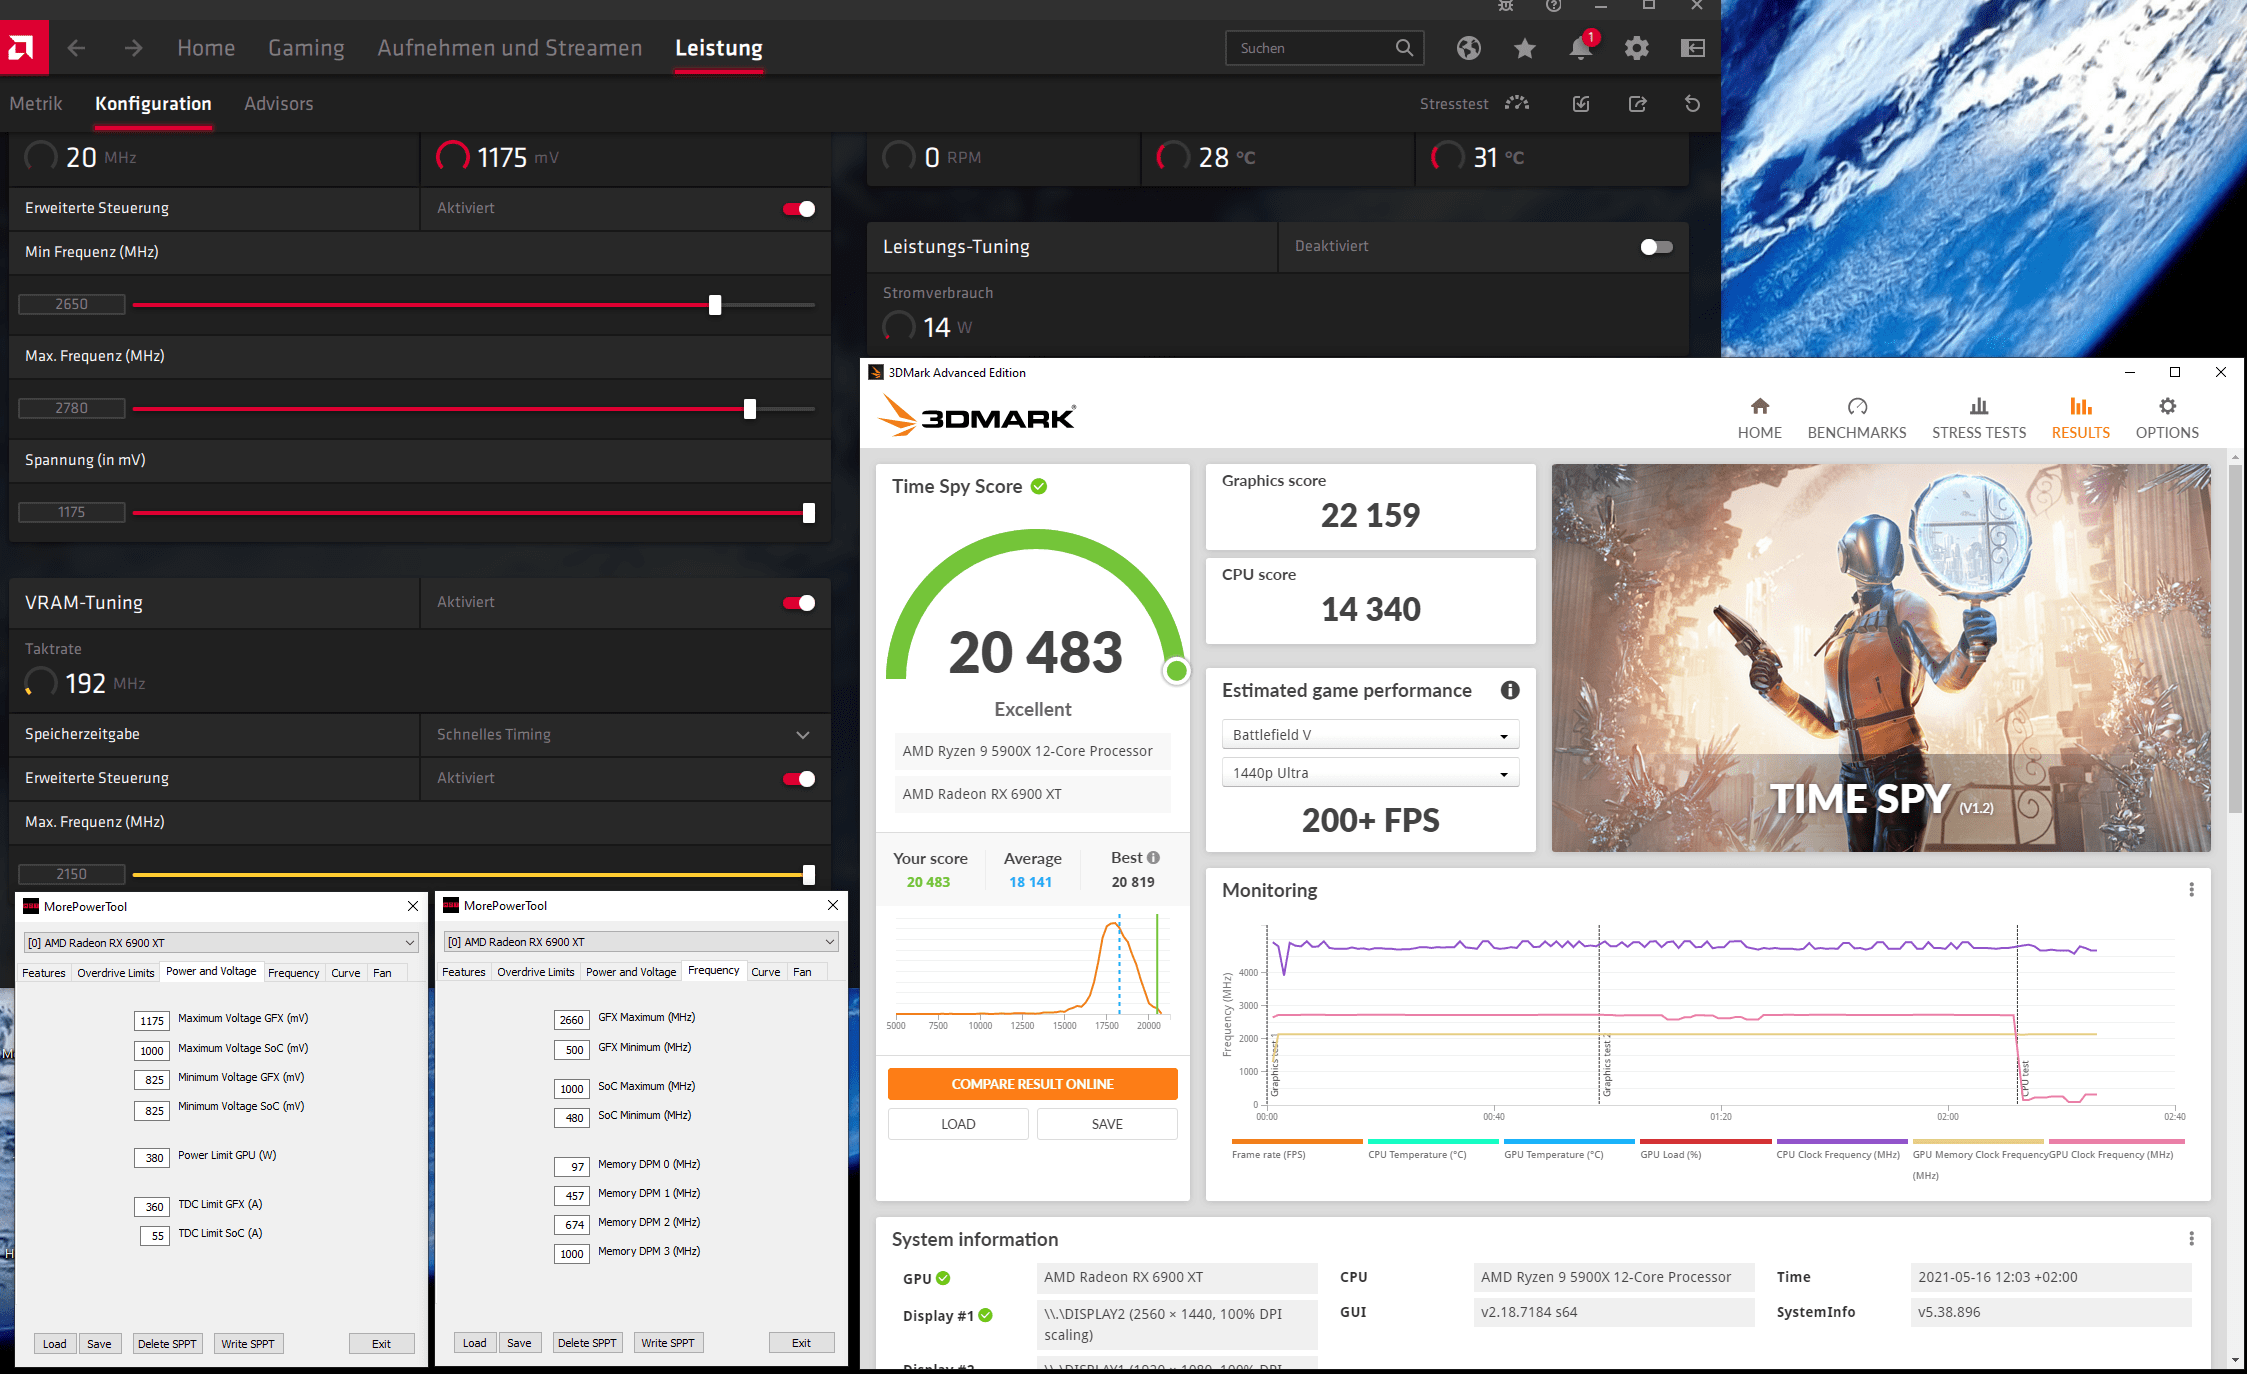The width and height of the screenshot is (2247, 1374).
Task: Go forward with the right arrow
Action: point(133,48)
